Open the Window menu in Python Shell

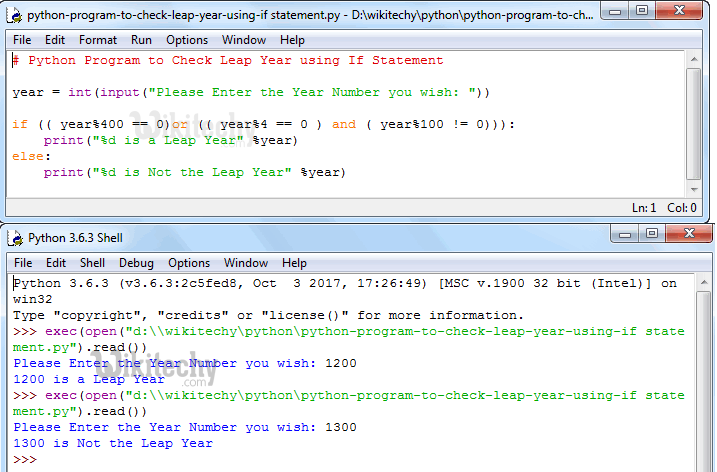(x=245, y=263)
